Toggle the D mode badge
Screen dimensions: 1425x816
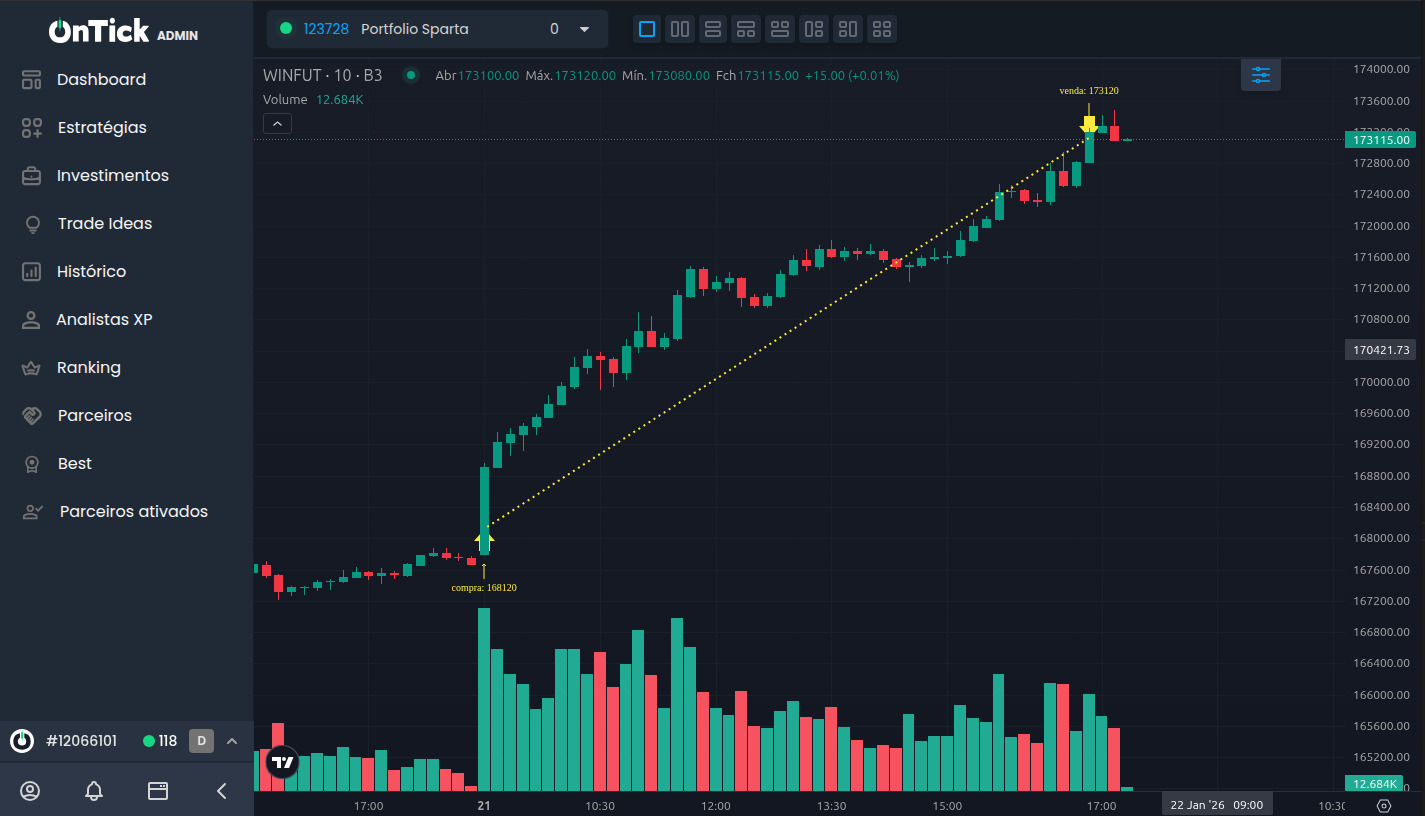201,741
